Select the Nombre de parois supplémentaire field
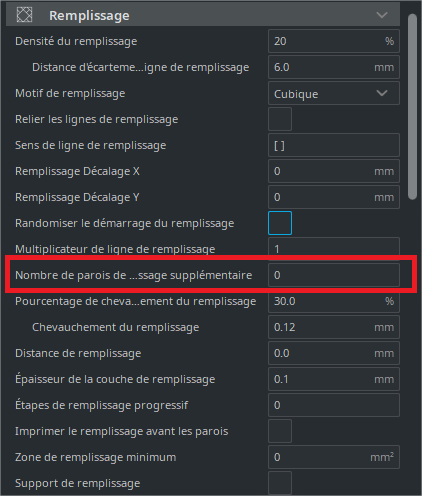The height and width of the screenshot is (496, 422). click(334, 275)
